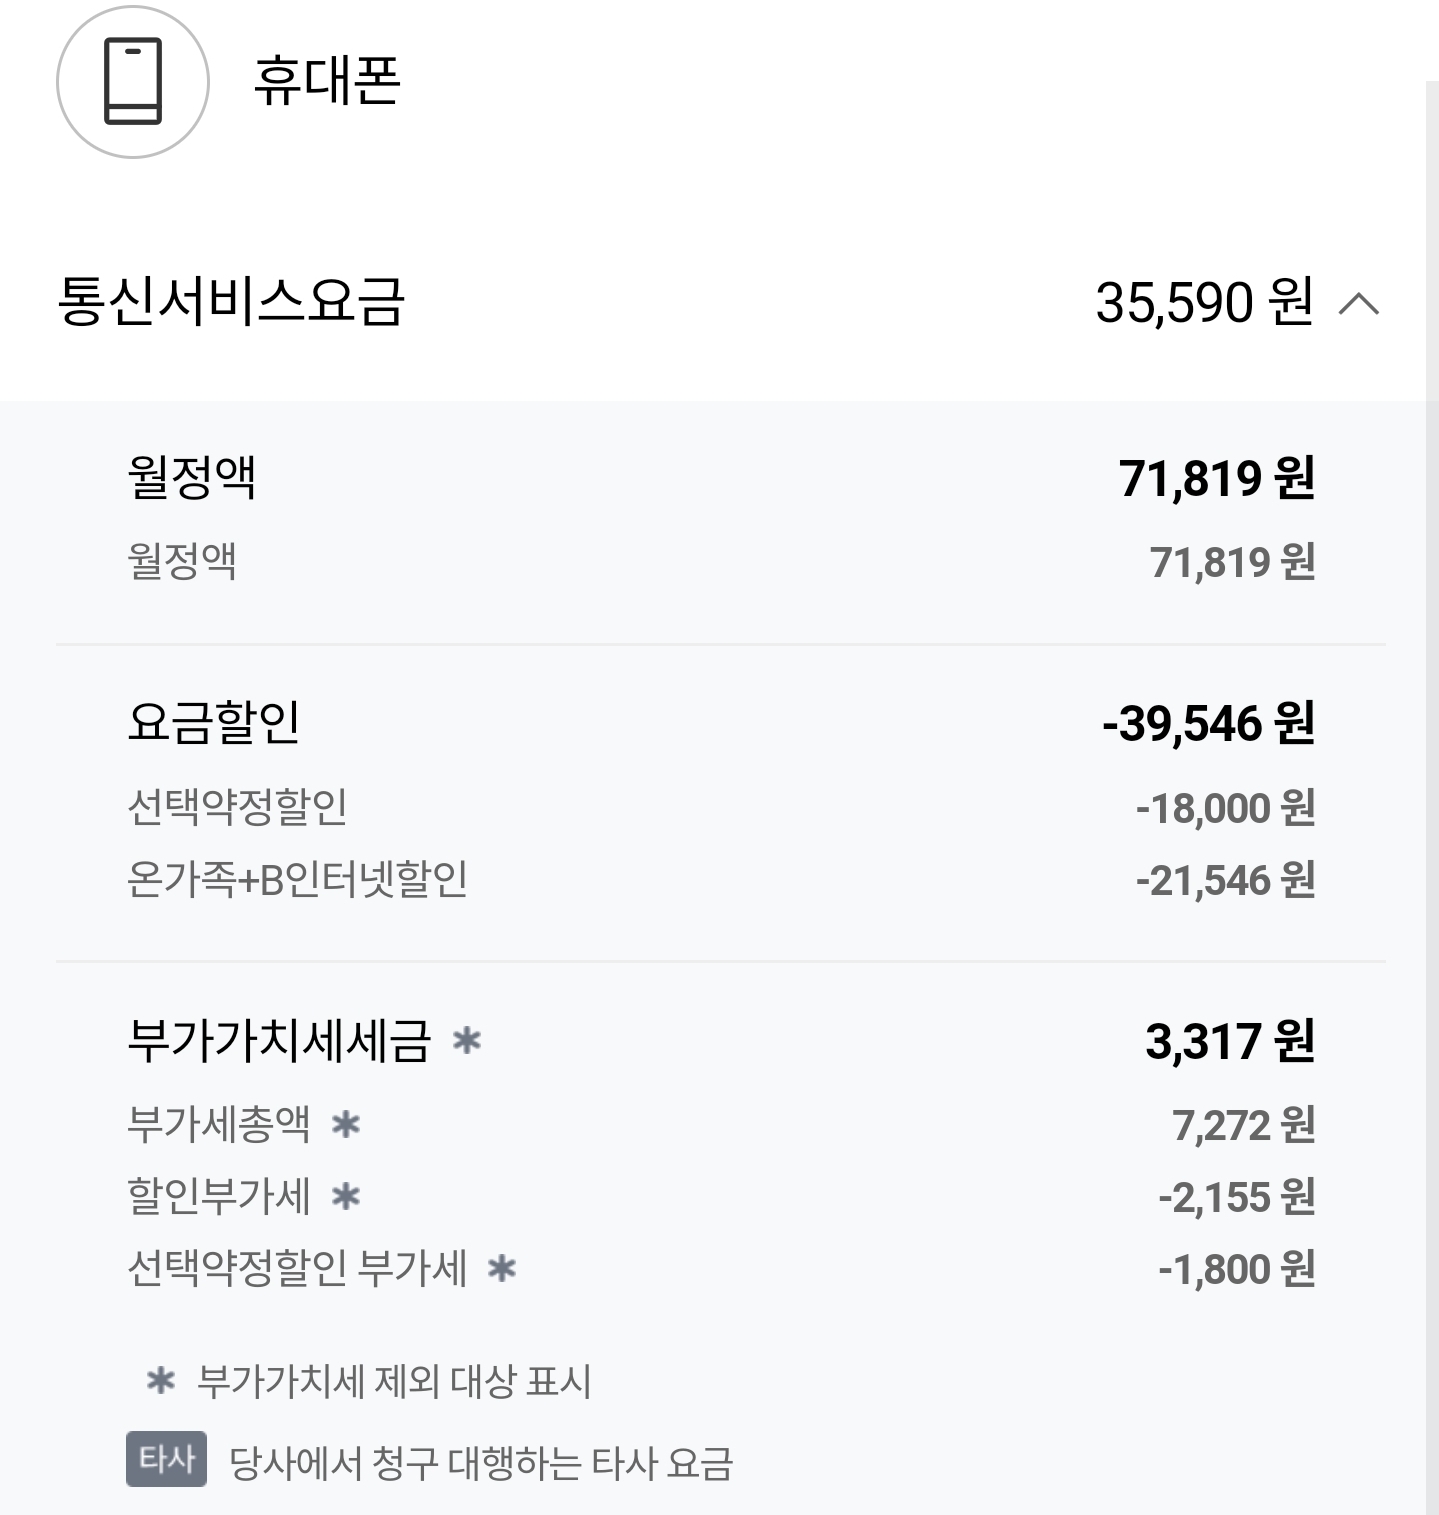
Task: Click the mobile phone icon
Action: pos(133,82)
